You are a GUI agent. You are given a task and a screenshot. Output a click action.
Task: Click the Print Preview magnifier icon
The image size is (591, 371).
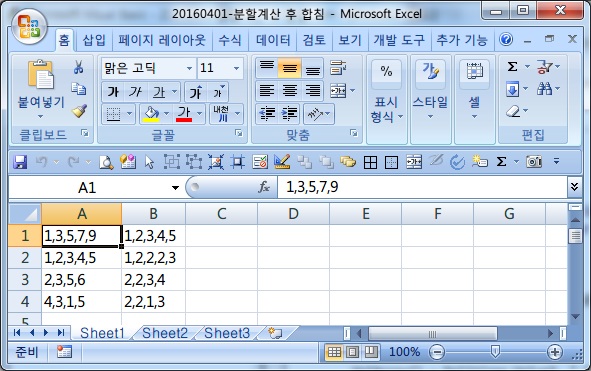click(x=106, y=163)
